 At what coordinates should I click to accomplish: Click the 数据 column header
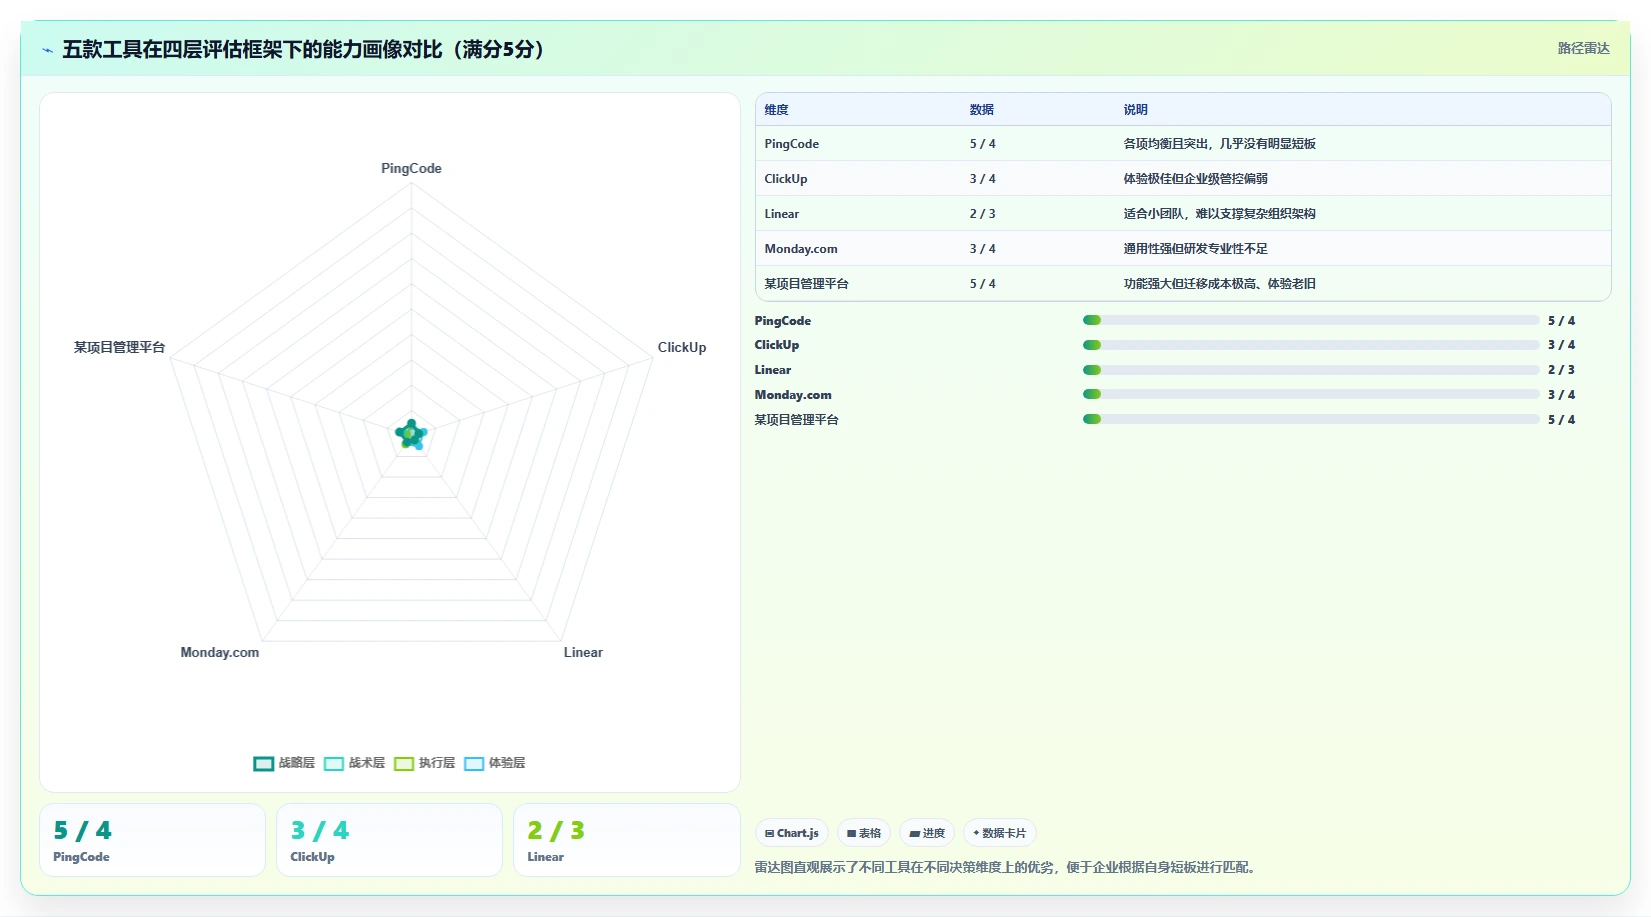tap(982, 110)
